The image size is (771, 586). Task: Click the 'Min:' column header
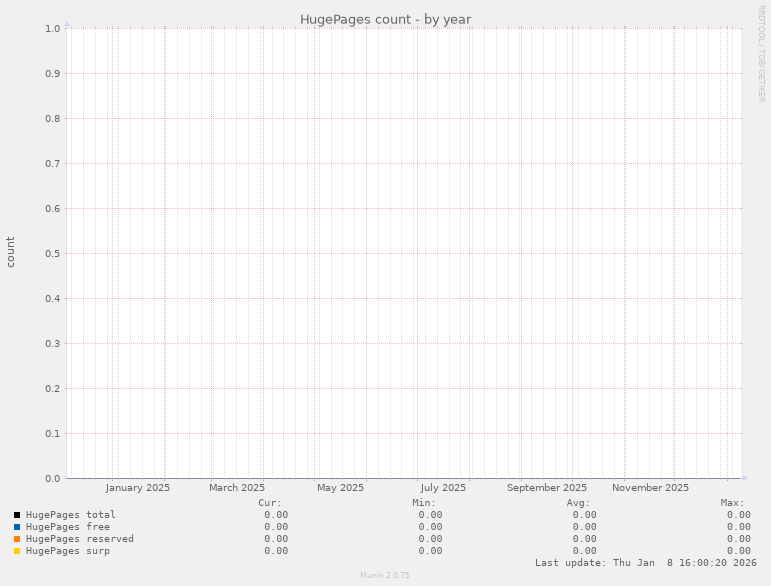(x=424, y=503)
